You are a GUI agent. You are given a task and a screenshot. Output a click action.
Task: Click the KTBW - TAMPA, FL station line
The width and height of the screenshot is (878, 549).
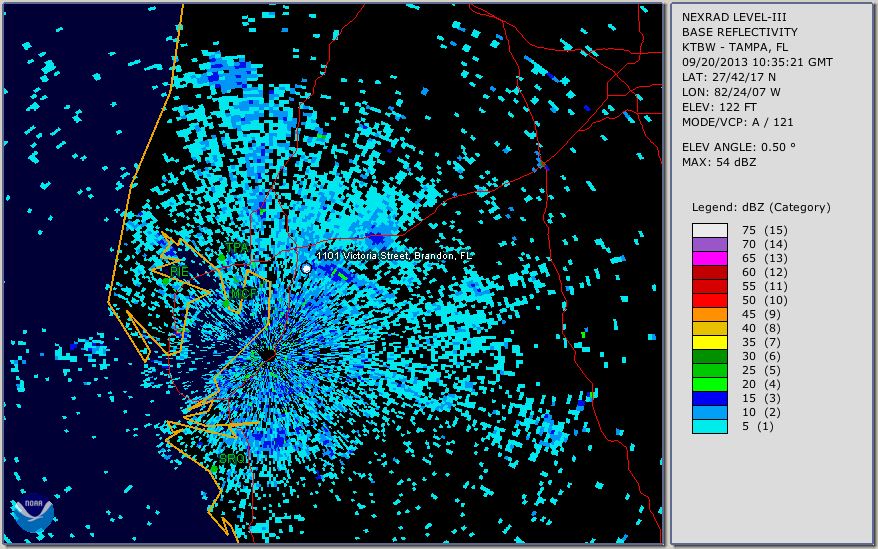tap(735, 47)
